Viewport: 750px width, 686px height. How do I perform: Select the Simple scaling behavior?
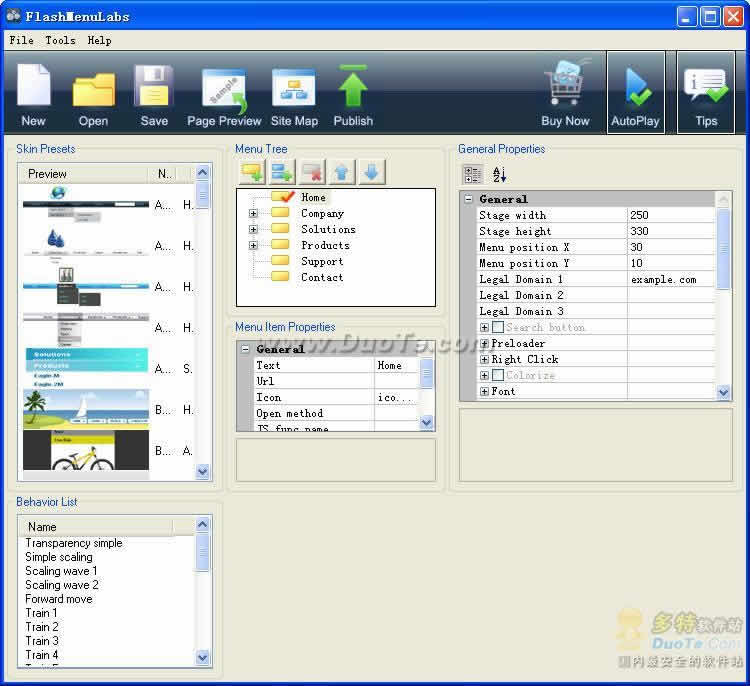click(x=59, y=557)
